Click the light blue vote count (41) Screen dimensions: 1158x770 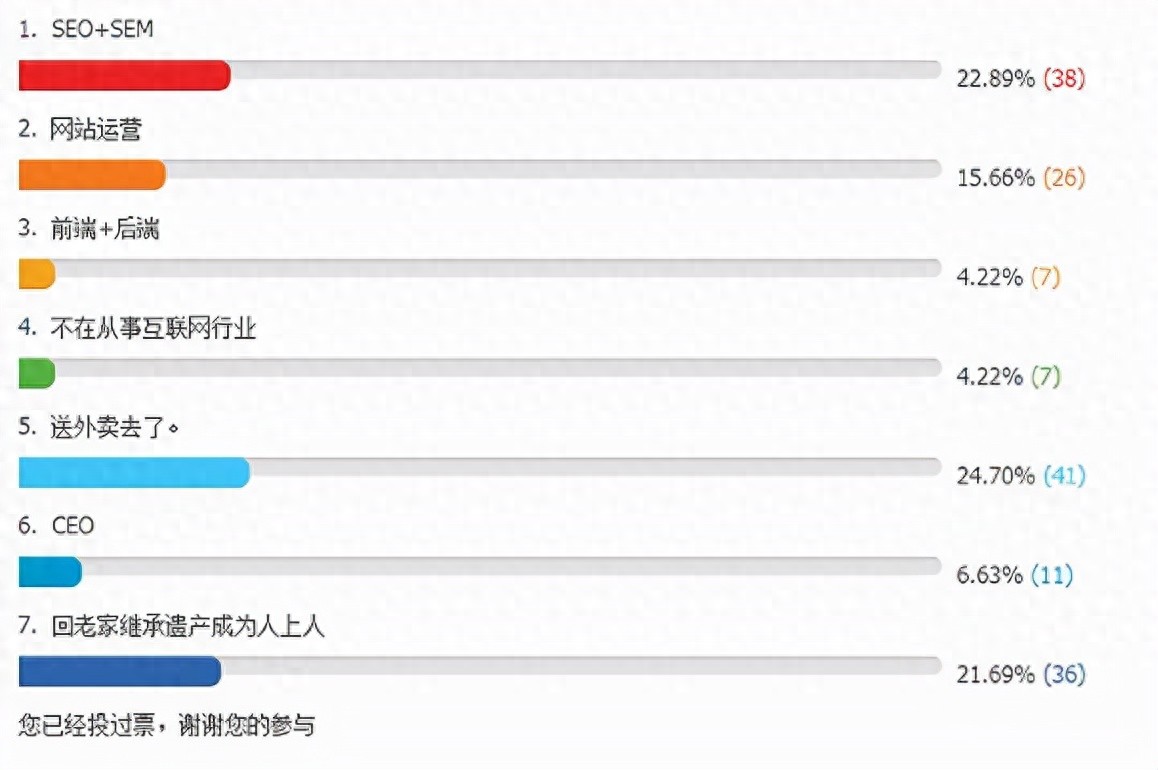1064,476
